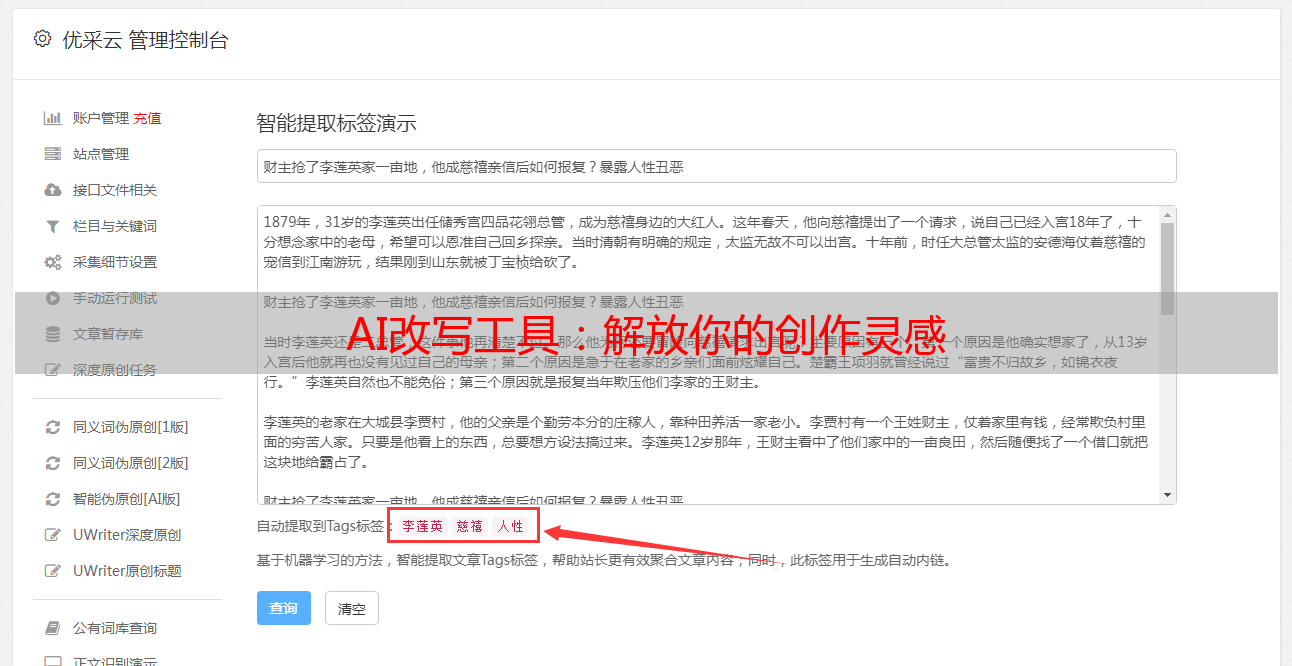Click inside the article body text area
Screen dimensions: 1292x666
708,355
